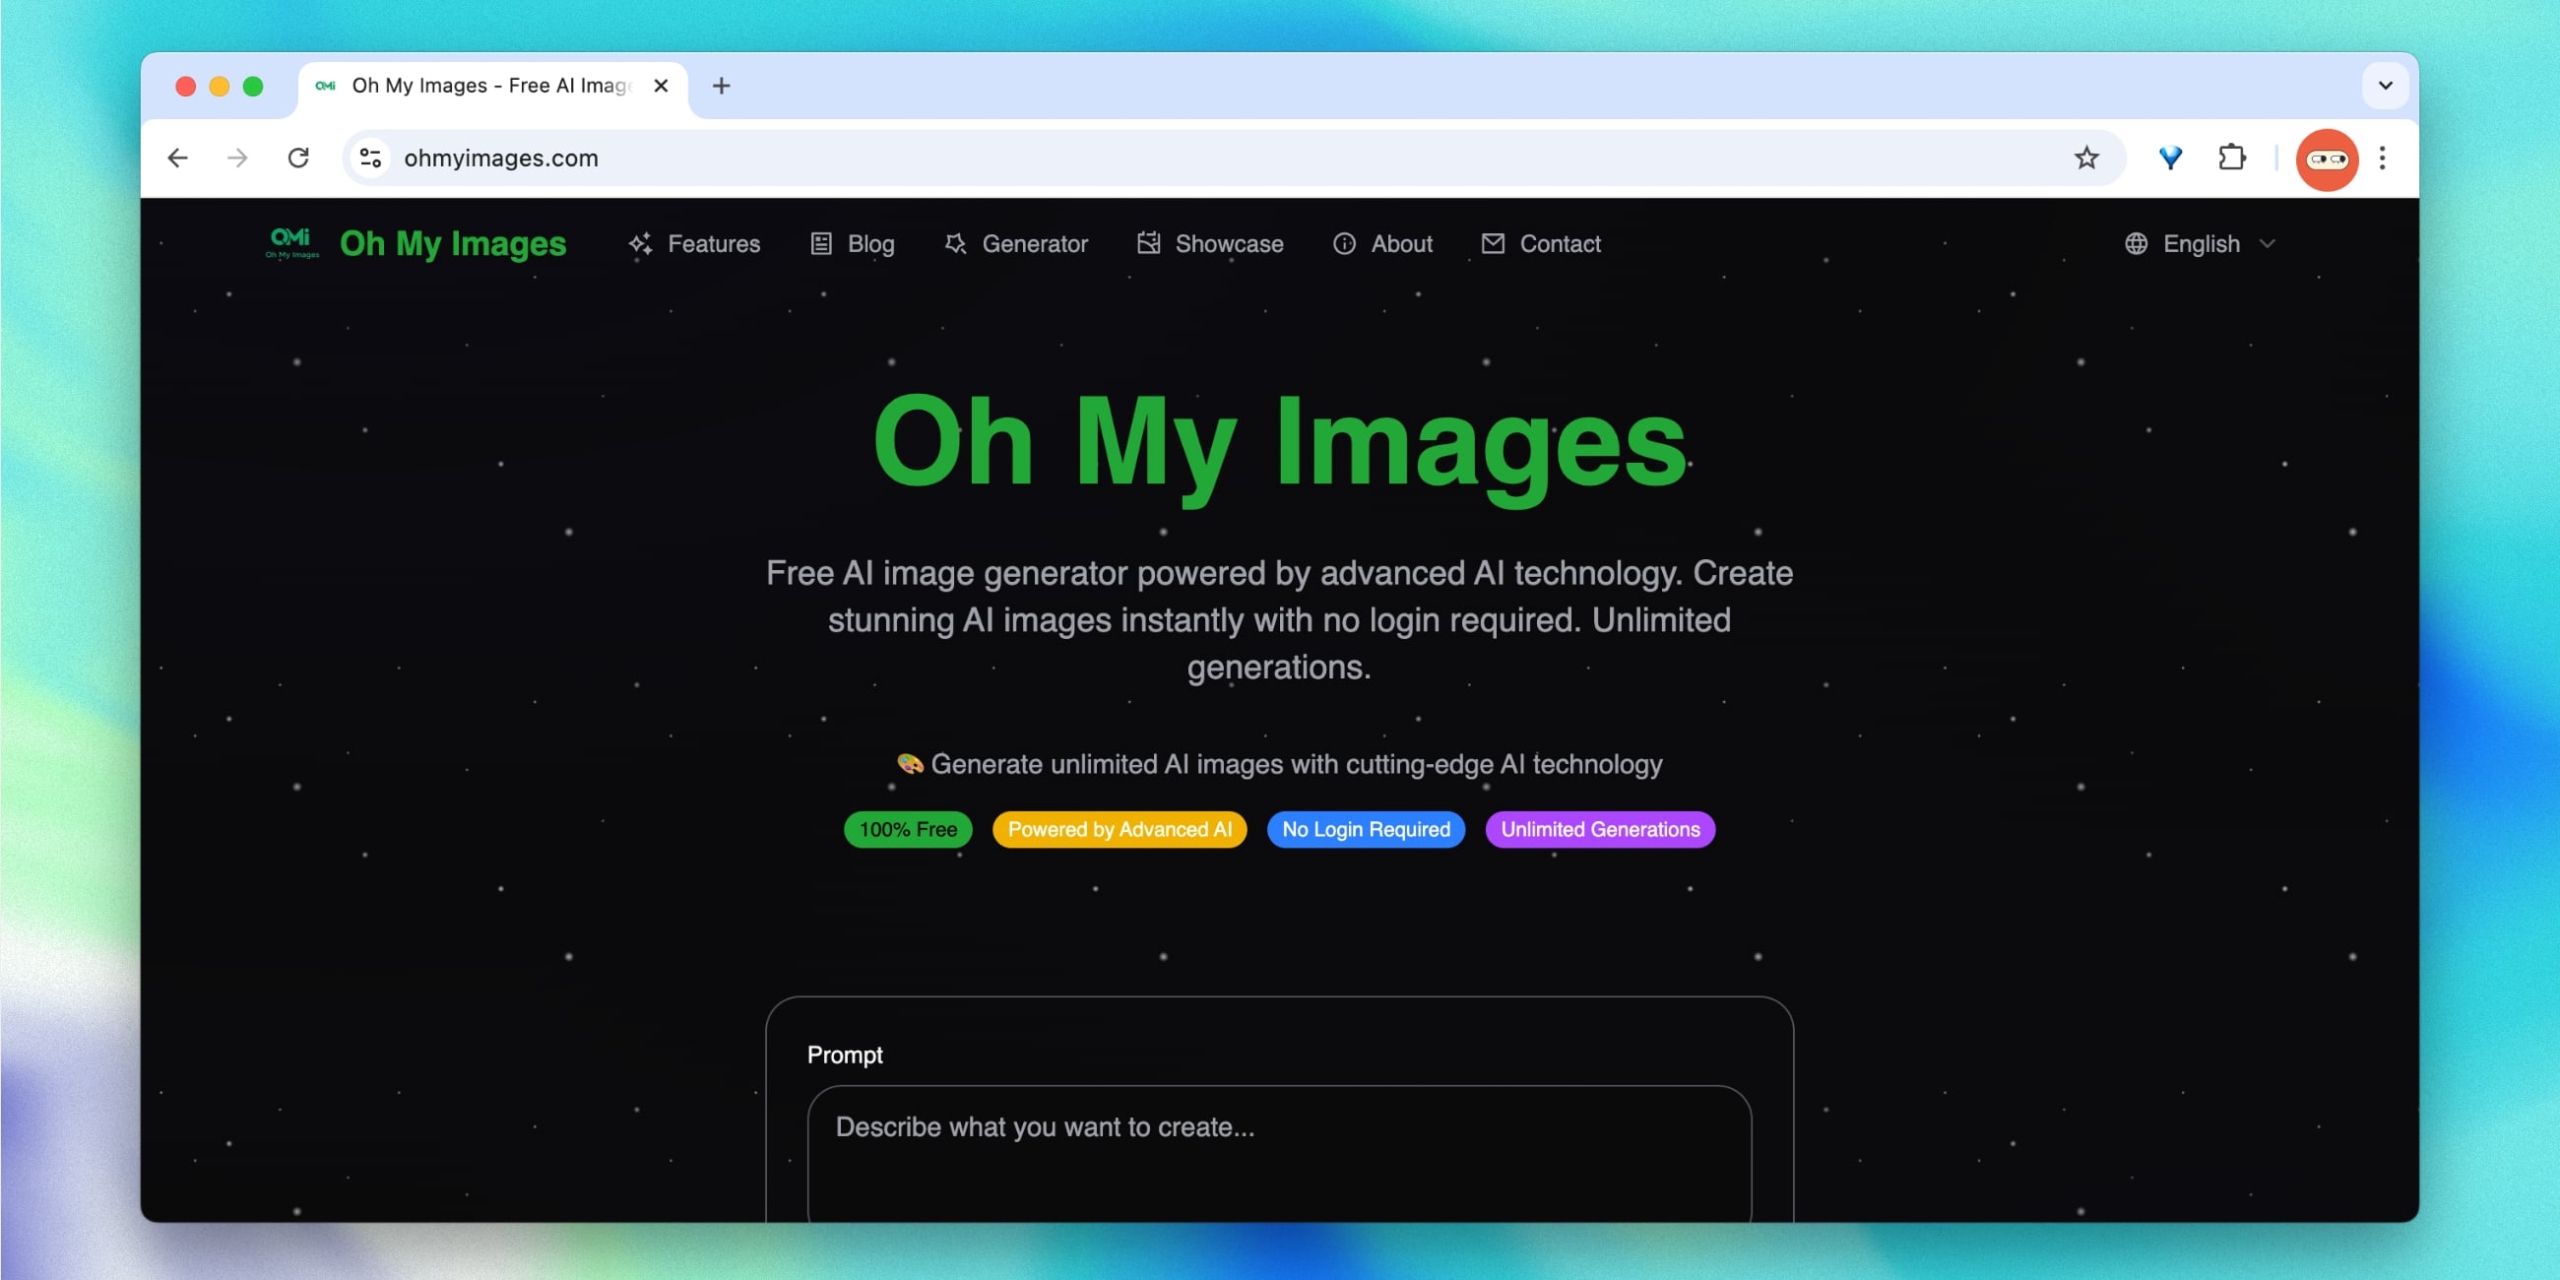
Task: Expand the English language dropdown
Action: tap(2268, 243)
